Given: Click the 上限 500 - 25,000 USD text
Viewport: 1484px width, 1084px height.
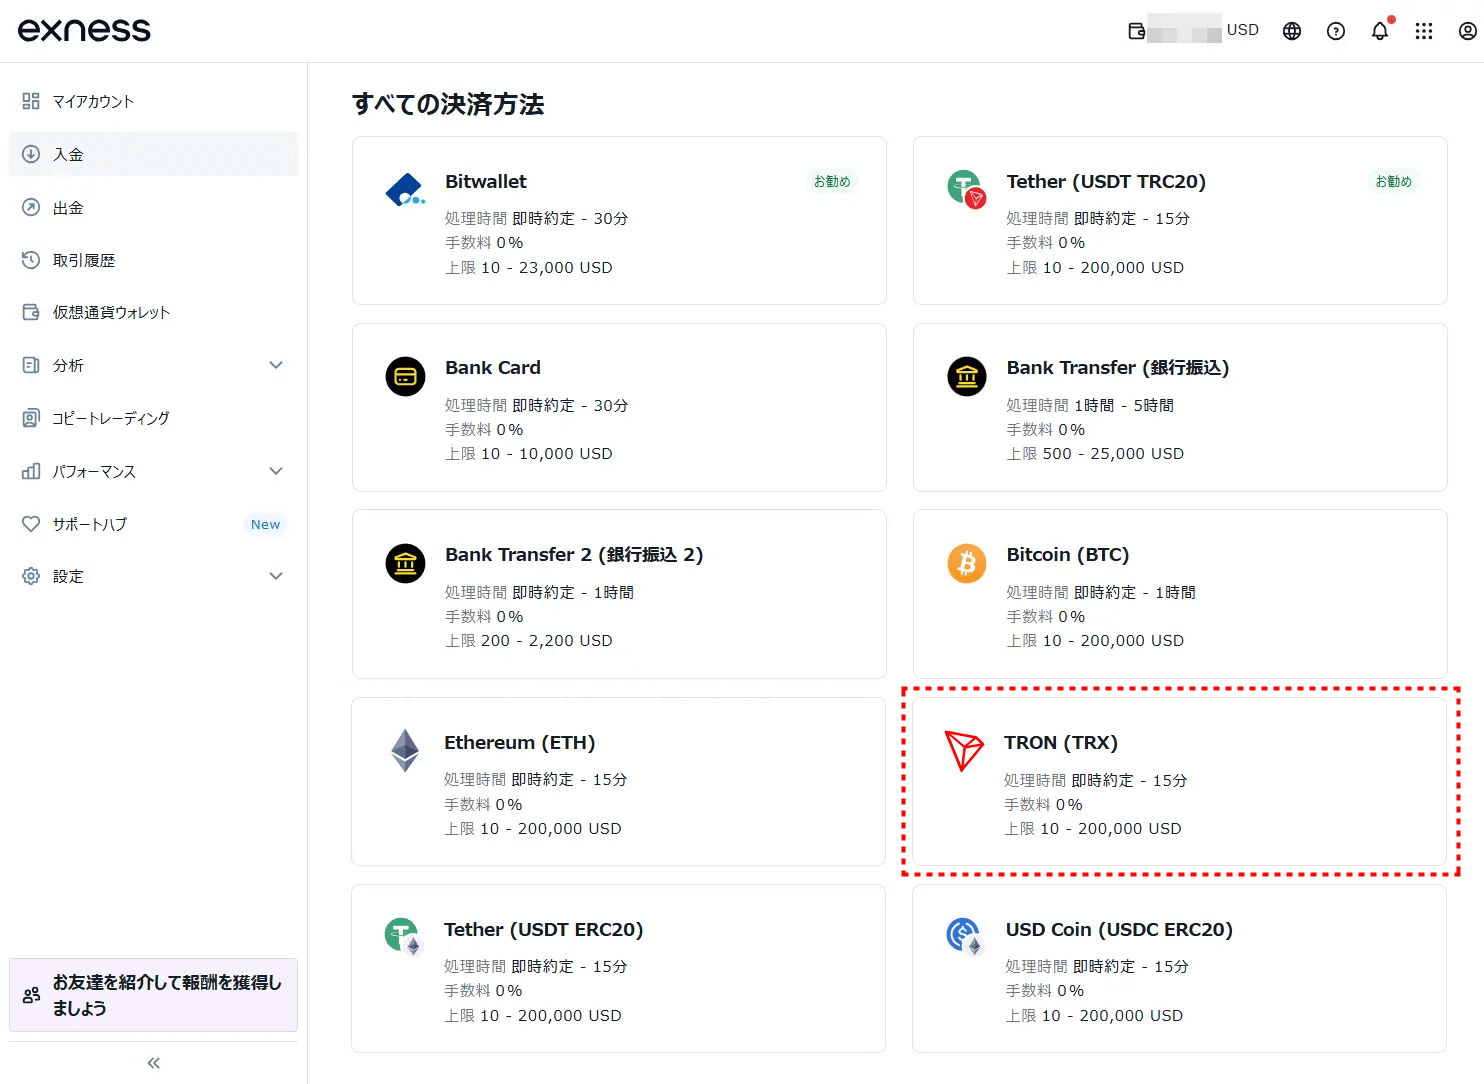Looking at the screenshot, I should pyautogui.click(x=1095, y=453).
